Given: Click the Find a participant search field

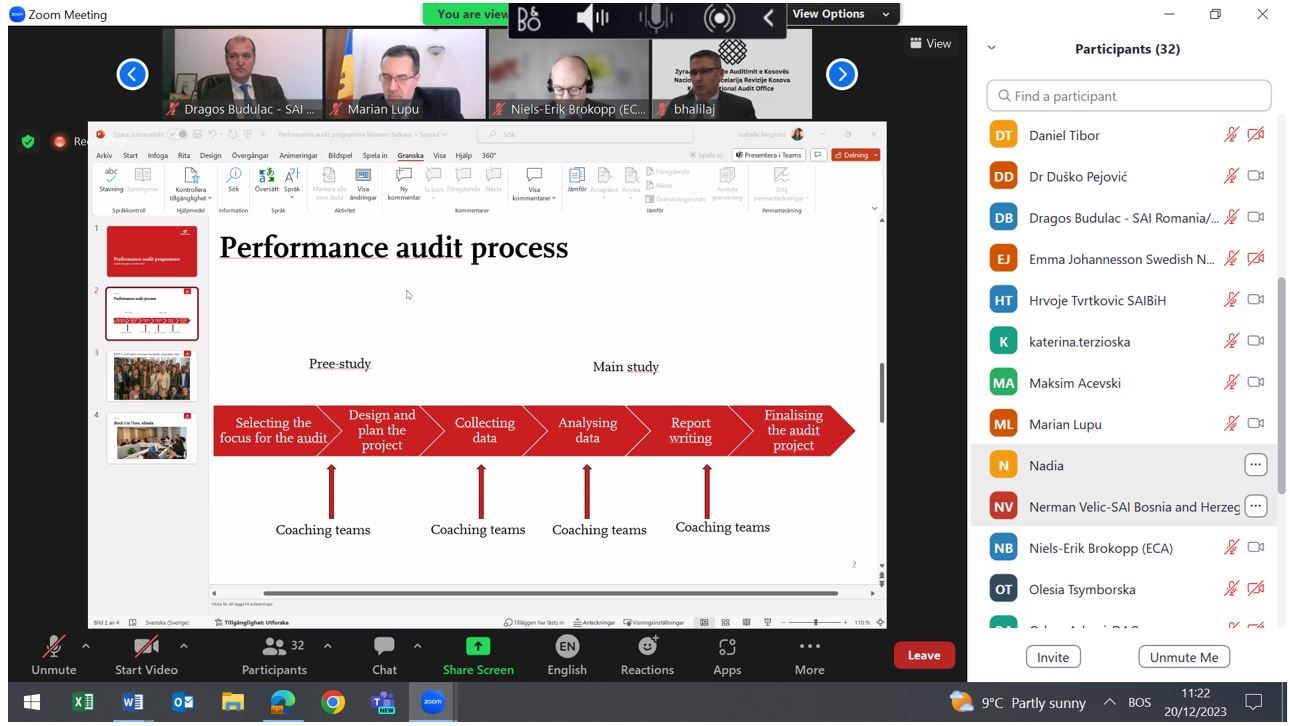Looking at the screenshot, I should [1129, 96].
